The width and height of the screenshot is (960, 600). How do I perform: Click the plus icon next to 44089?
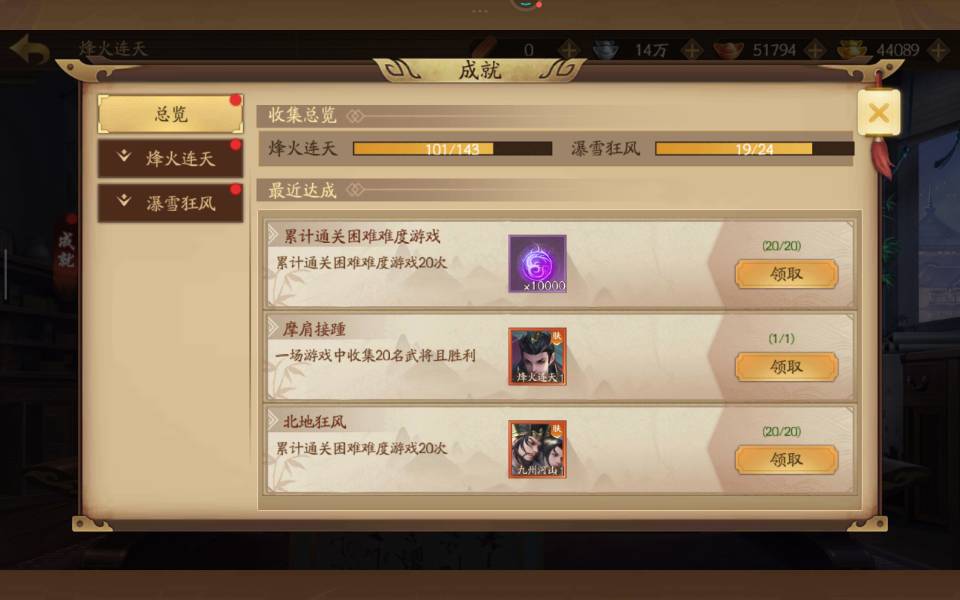939,50
